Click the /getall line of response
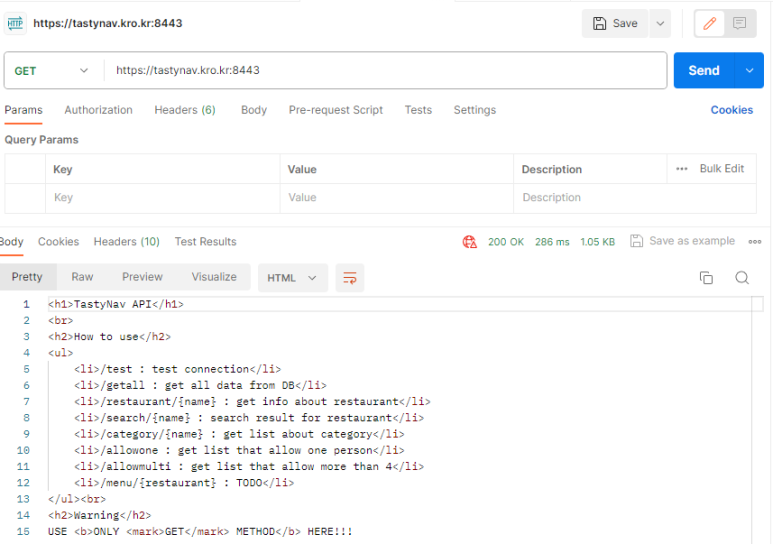The height and width of the screenshot is (544, 773). (200, 385)
